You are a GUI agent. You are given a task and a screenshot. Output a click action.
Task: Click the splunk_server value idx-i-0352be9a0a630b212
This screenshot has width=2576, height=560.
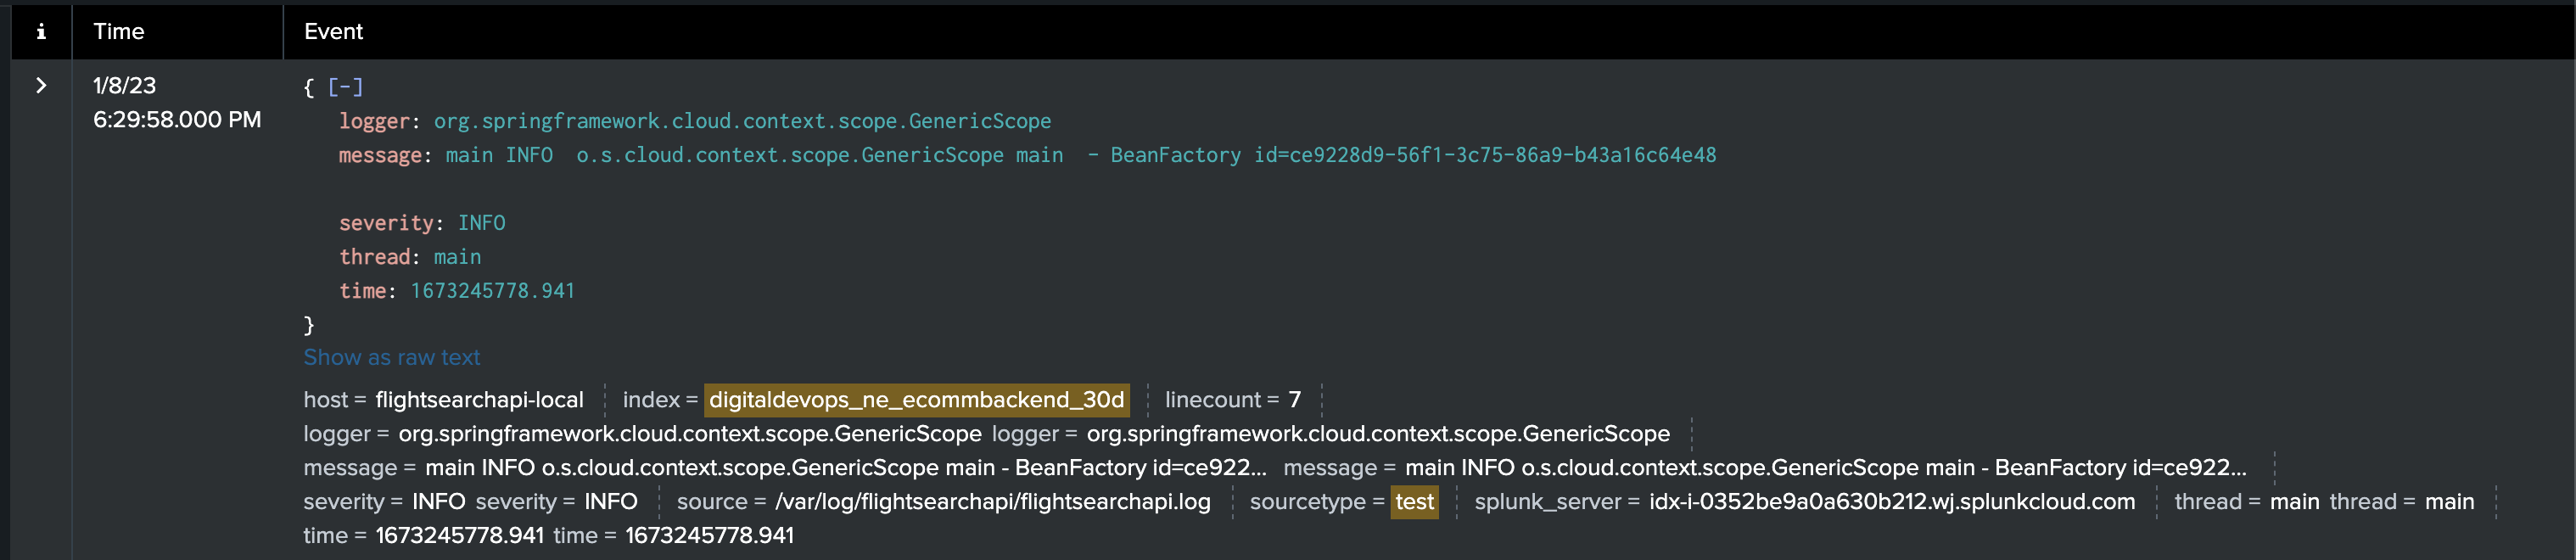[x=1891, y=502]
